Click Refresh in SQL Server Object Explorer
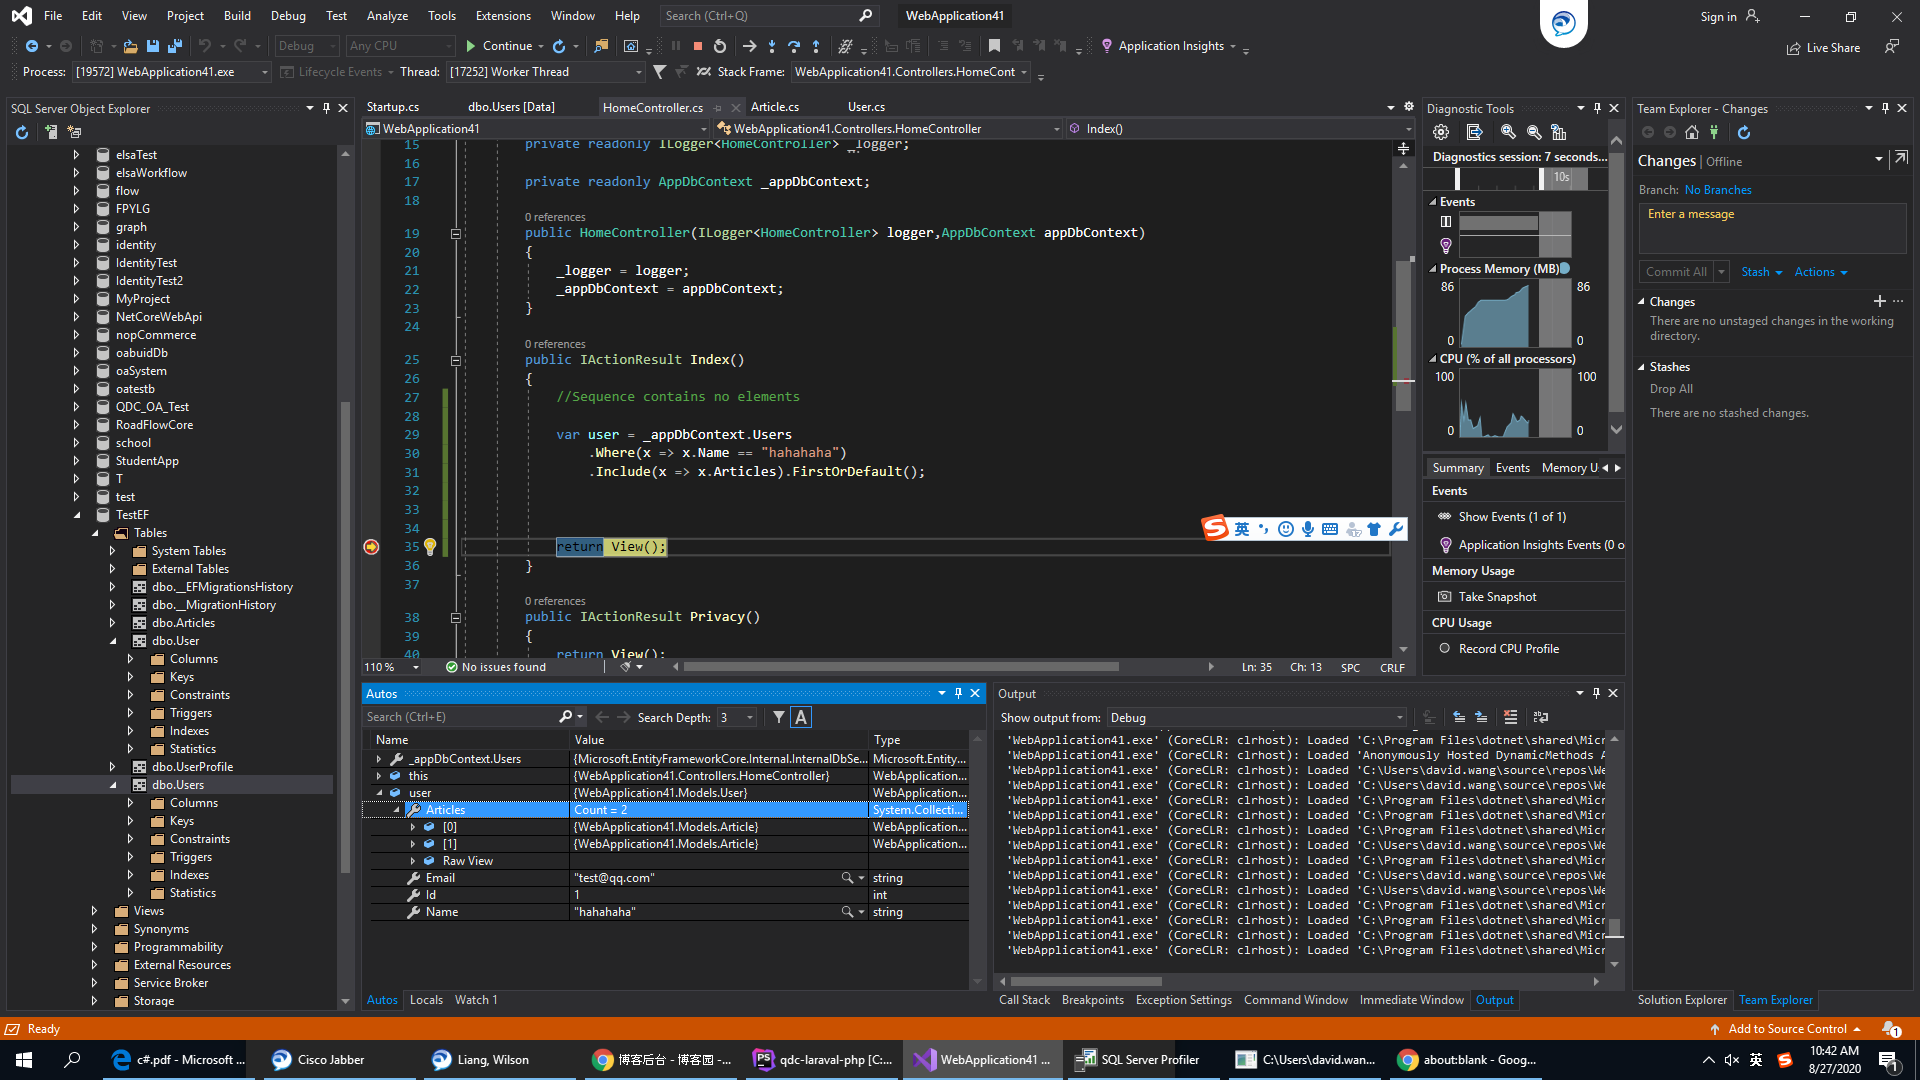The height and width of the screenshot is (1080, 1920). [x=22, y=132]
